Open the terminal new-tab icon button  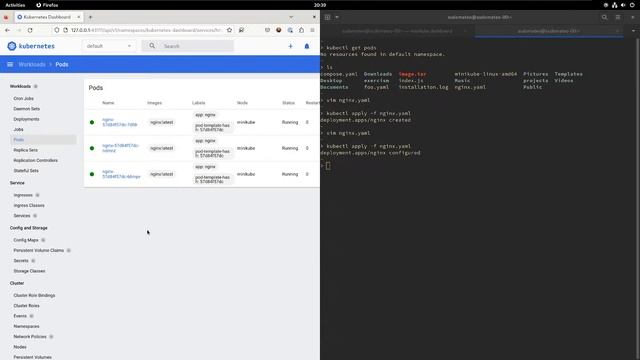(327, 17)
